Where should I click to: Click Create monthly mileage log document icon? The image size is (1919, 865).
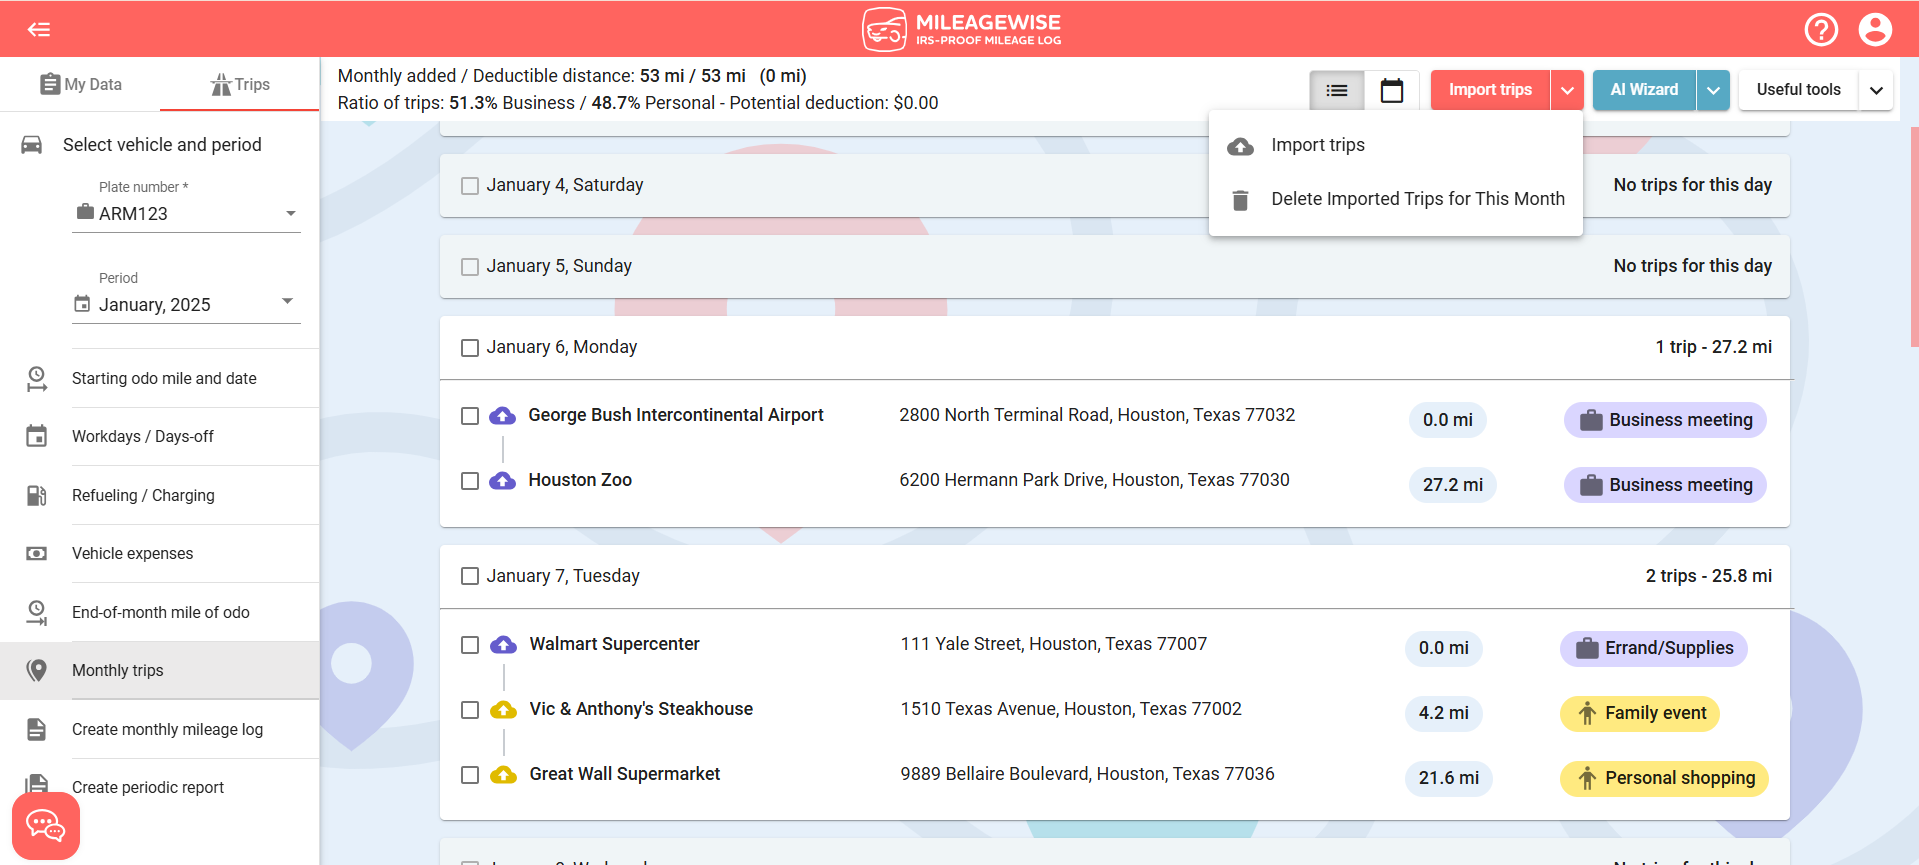tap(37, 729)
